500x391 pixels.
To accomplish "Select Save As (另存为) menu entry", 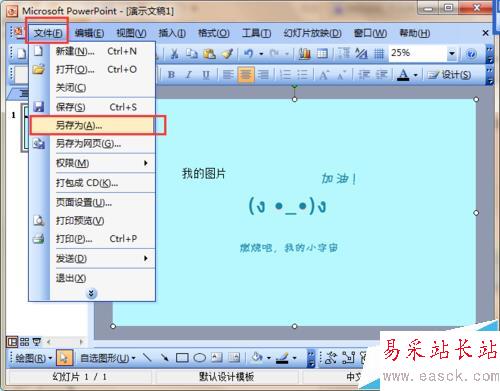I will tap(92, 125).
